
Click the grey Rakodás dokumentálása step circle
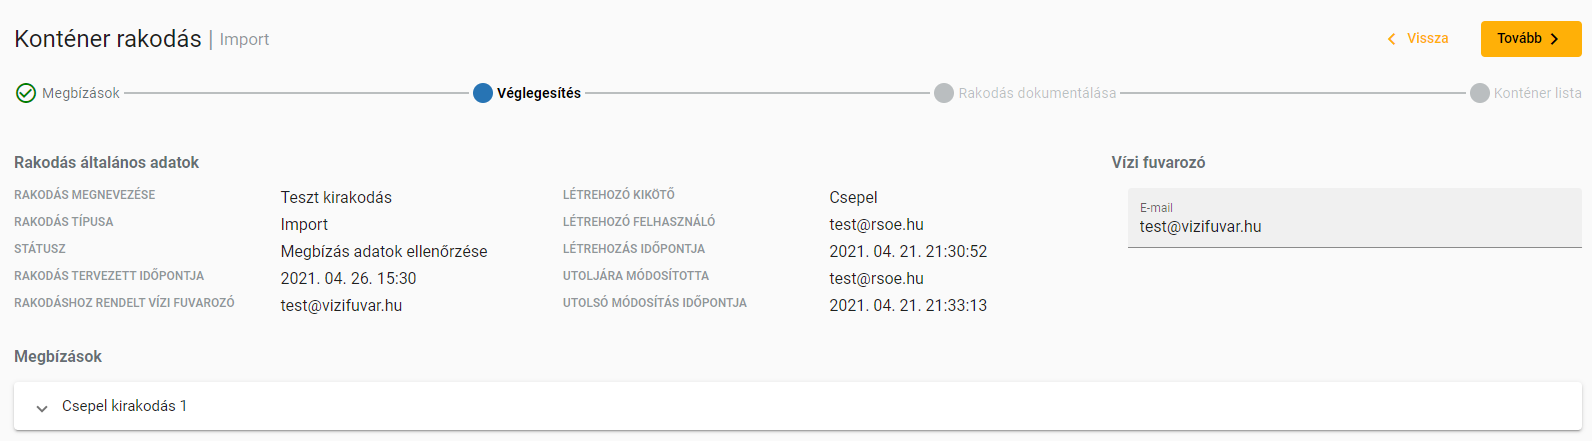943,93
